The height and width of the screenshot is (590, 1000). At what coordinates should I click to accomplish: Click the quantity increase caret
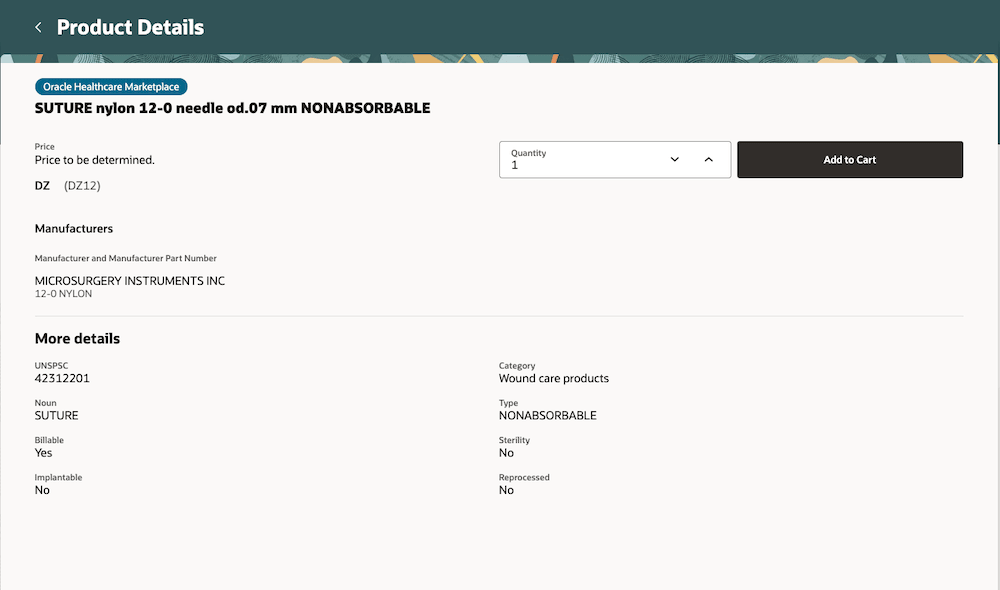(710, 159)
